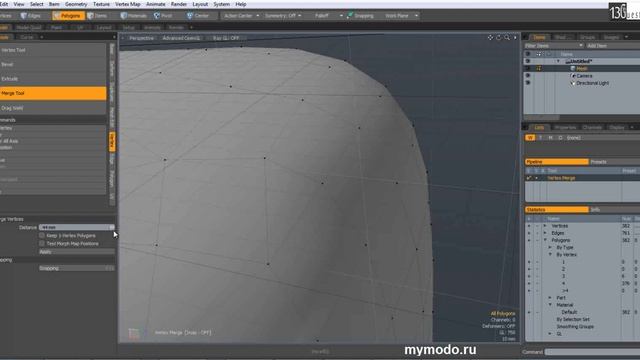640x360 pixels.
Task: Click the Drag Weld button
Action: (x=53, y=108)
